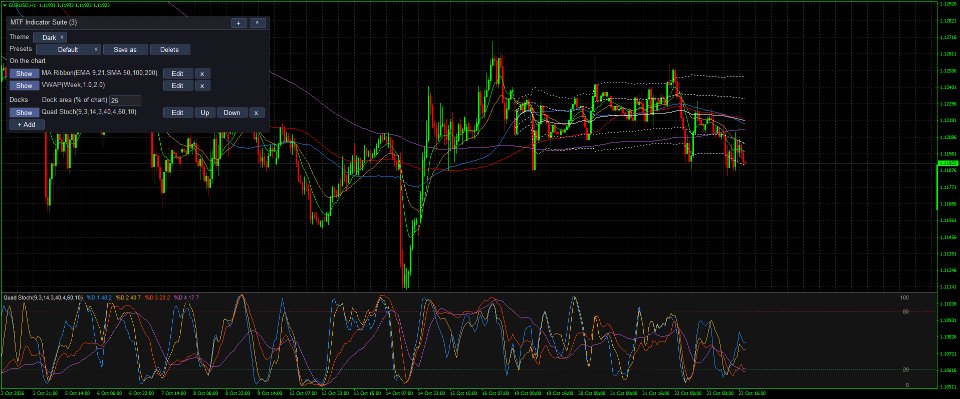Click the purple %D 4 value in sub-window
This screenshot has width=960, height=399.
[187, 297]
